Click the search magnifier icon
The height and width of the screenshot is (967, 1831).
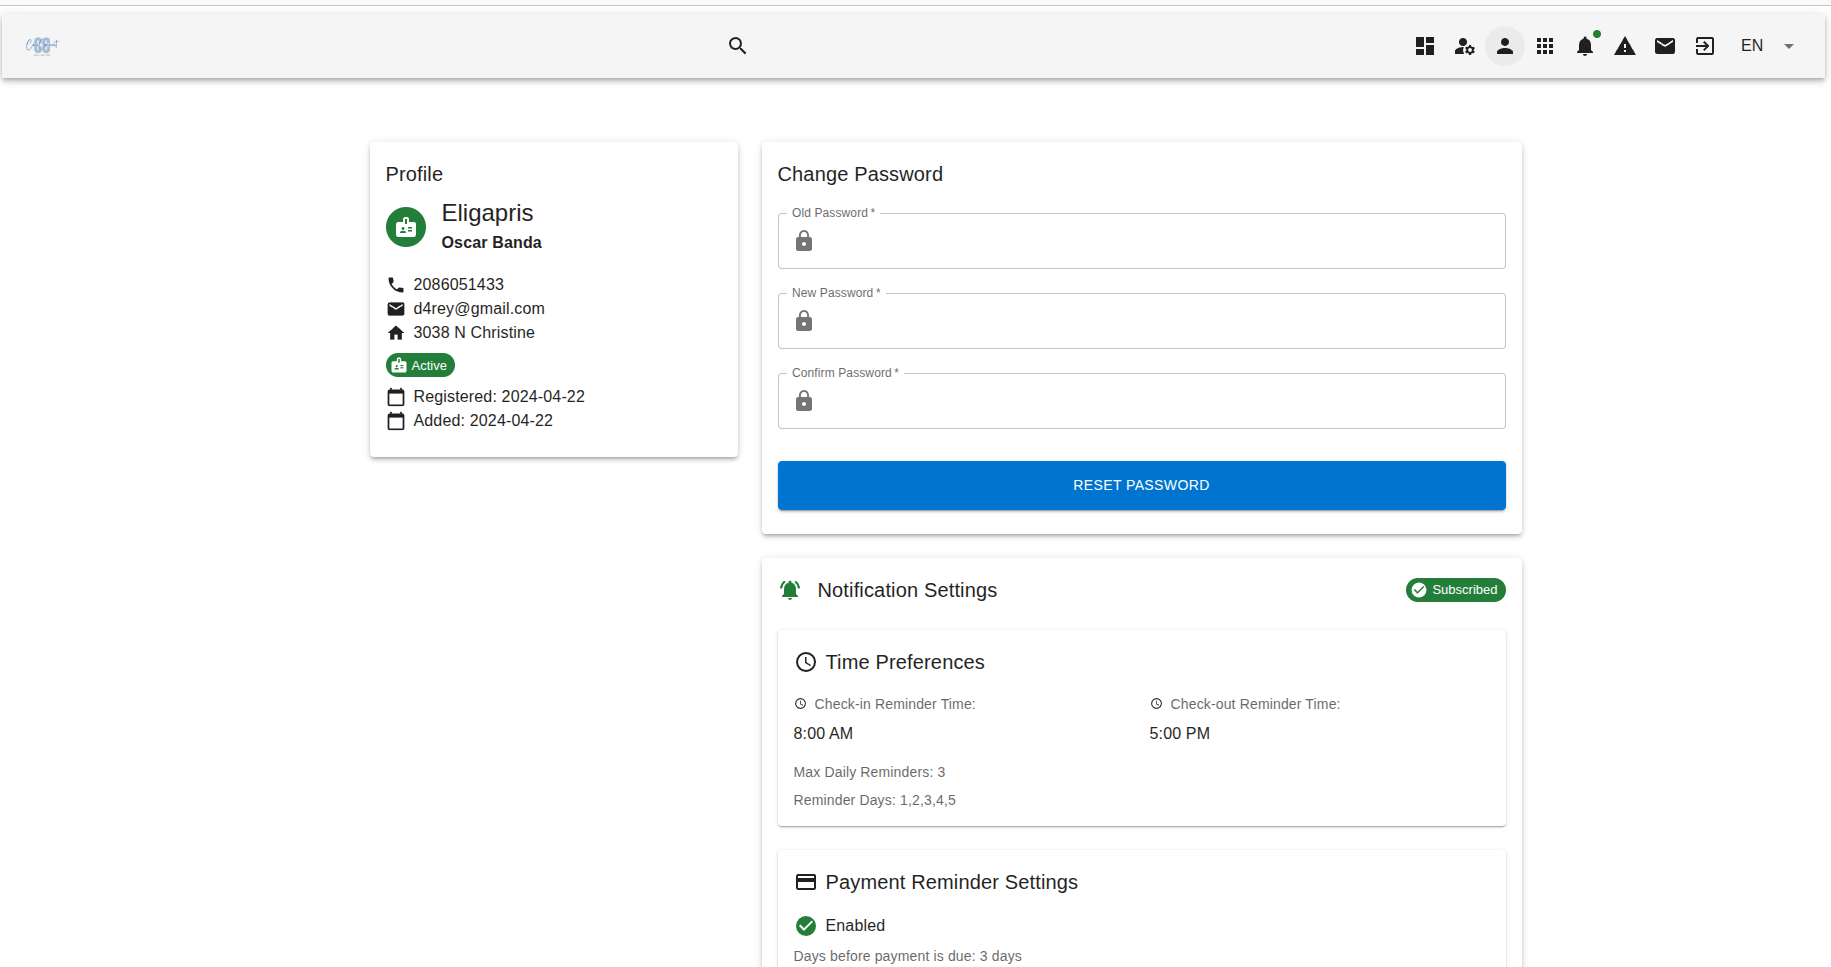pos(737,46)
